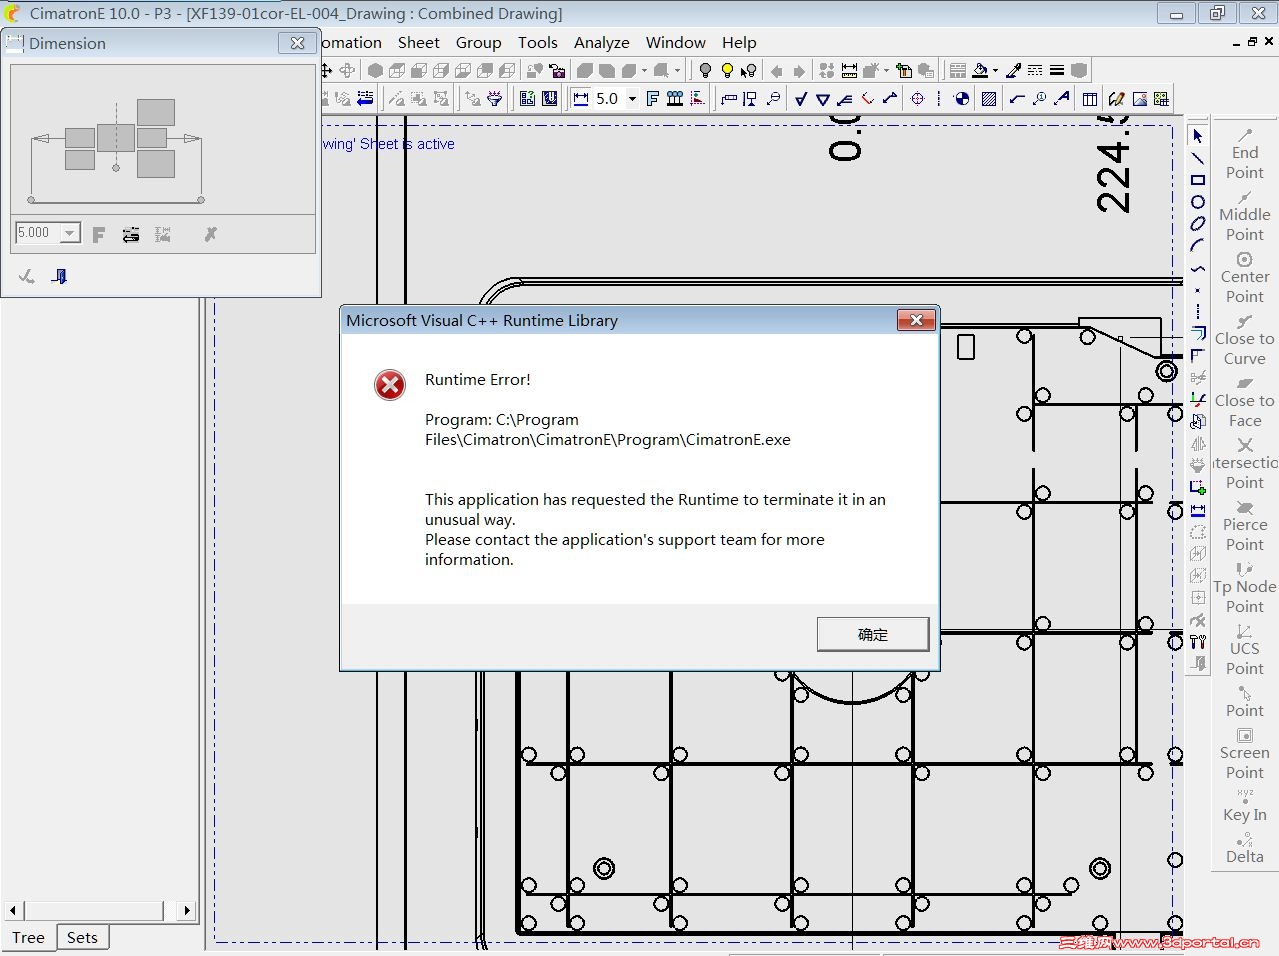Click the yellow light bulb icon

pyautogui.click(x=727, y=70)
